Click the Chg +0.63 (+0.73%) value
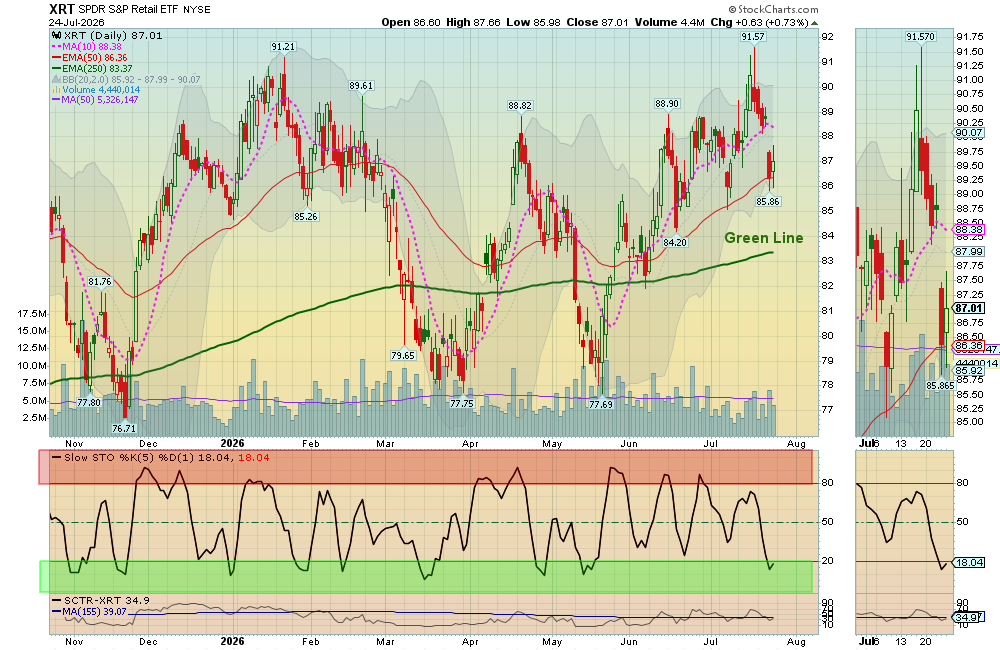 click(760, 22)
